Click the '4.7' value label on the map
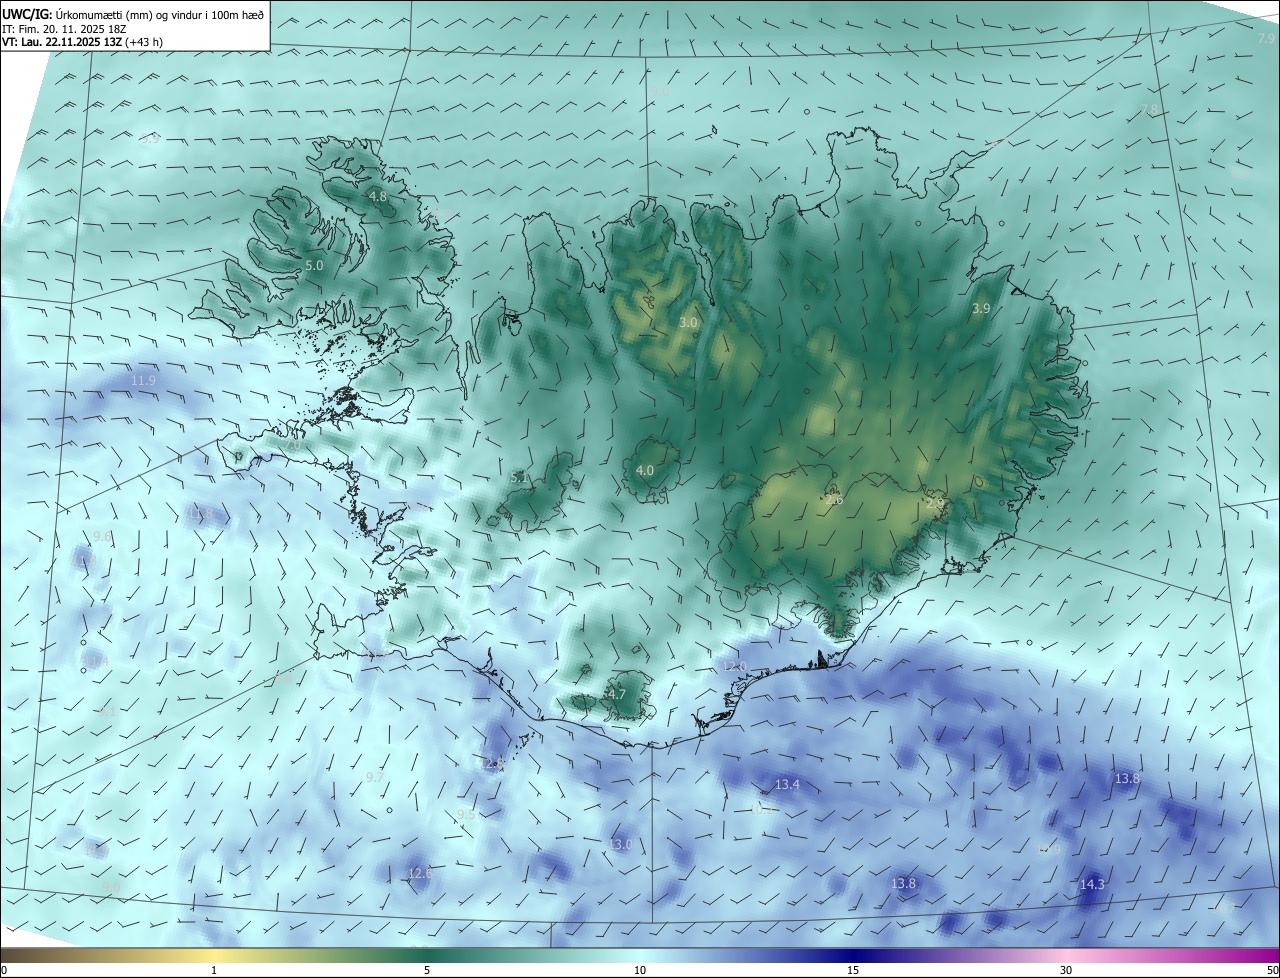 click(x=616, y=694)
